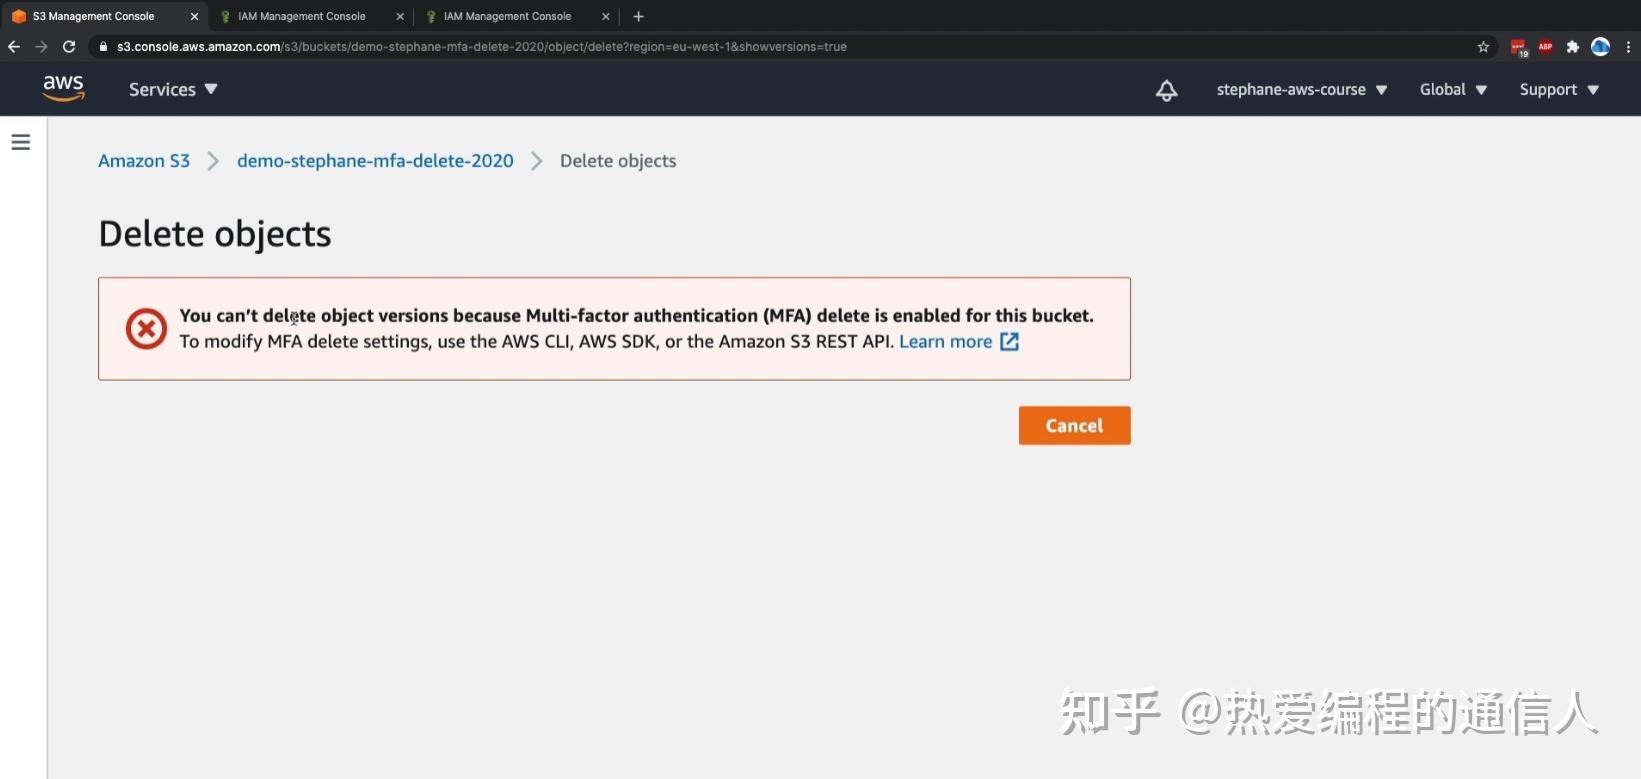Open the hamburger side navigation menu
The width and height of the screenshot is (1641, 779).
[20, 142]
